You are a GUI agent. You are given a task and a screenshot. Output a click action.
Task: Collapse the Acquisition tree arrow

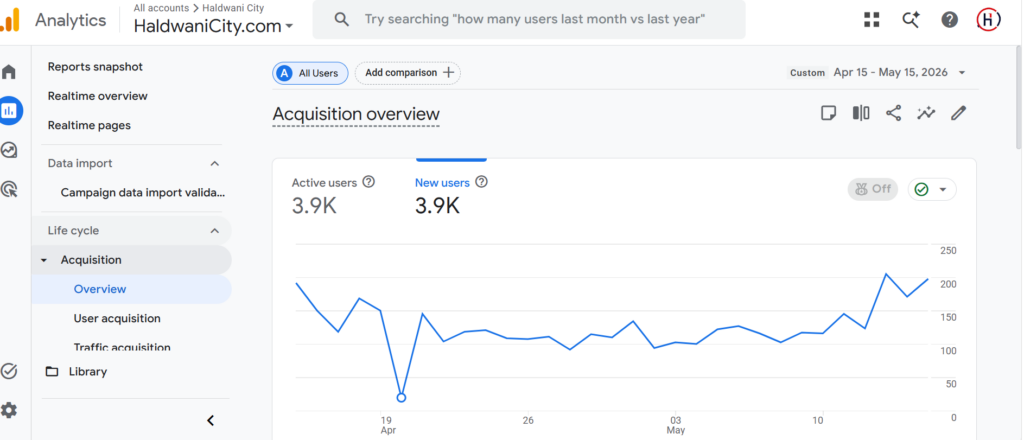tap(44, 260)
